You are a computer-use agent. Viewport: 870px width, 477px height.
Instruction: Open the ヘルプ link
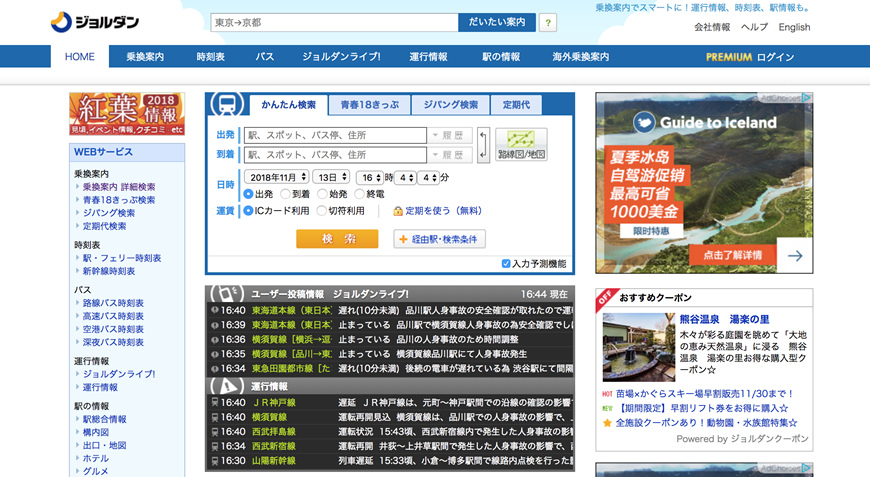pos(755,27)
